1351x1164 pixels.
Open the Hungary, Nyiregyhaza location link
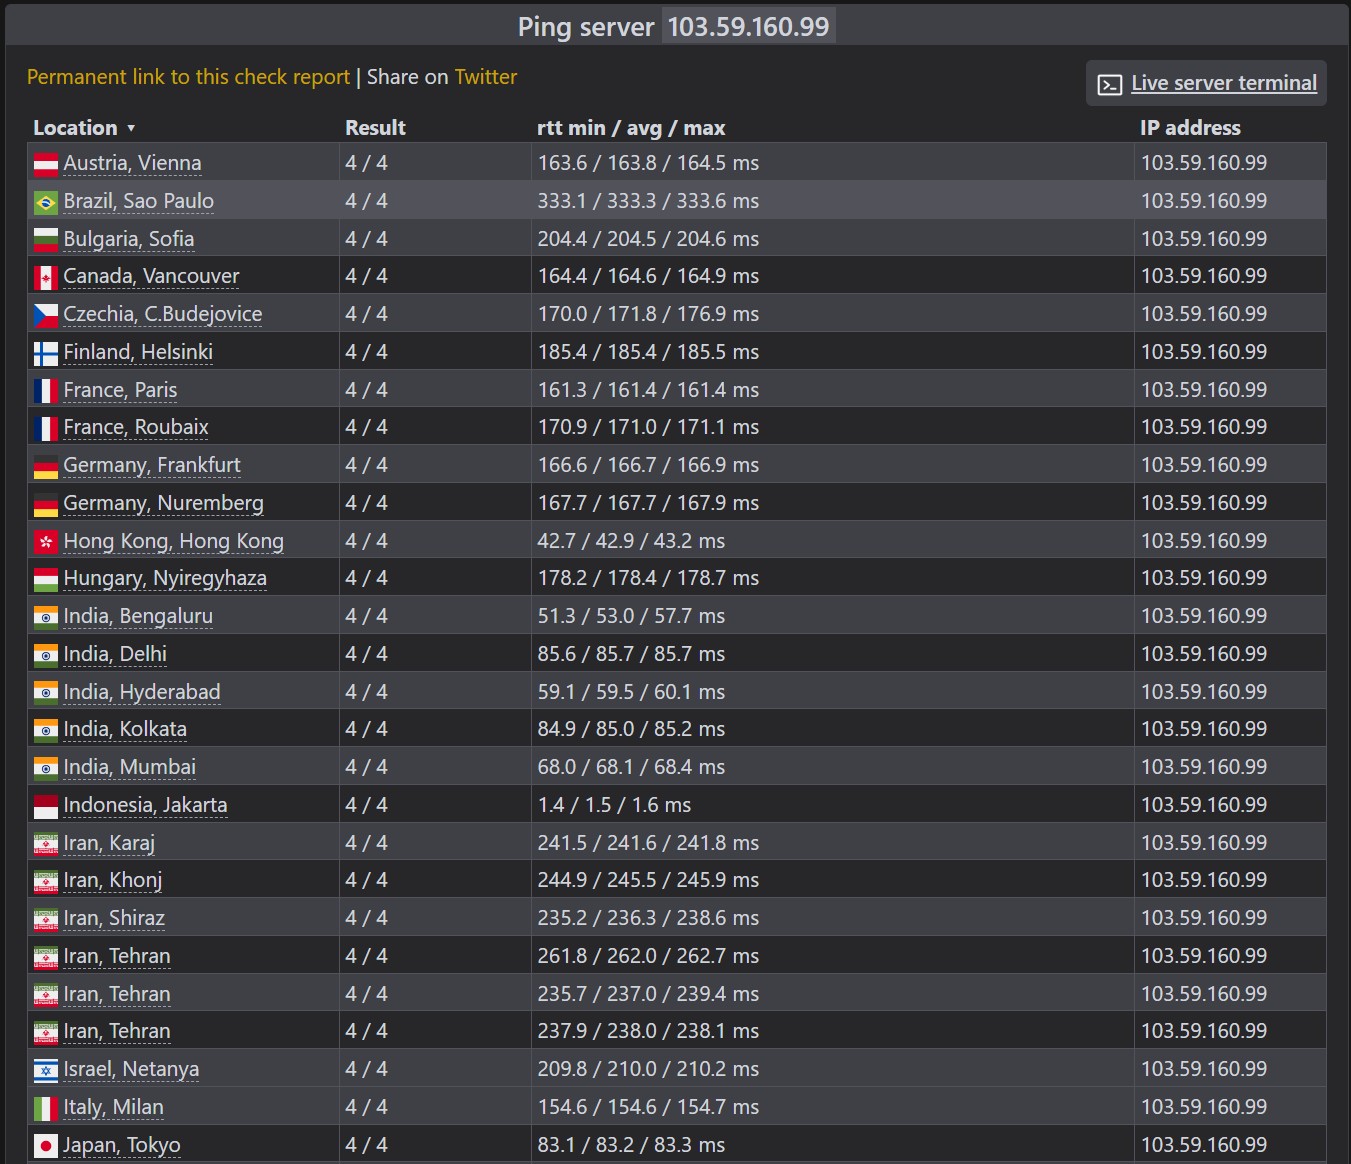click(165, 578)
